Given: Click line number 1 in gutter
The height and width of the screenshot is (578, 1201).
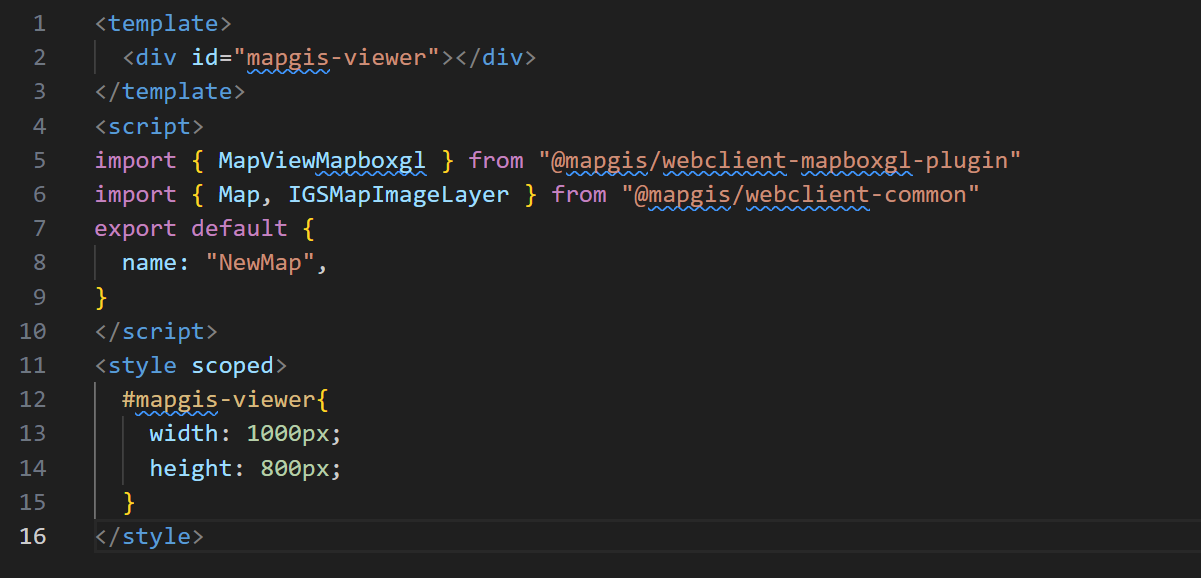Looking at the screenshot, I should point(39,23).
